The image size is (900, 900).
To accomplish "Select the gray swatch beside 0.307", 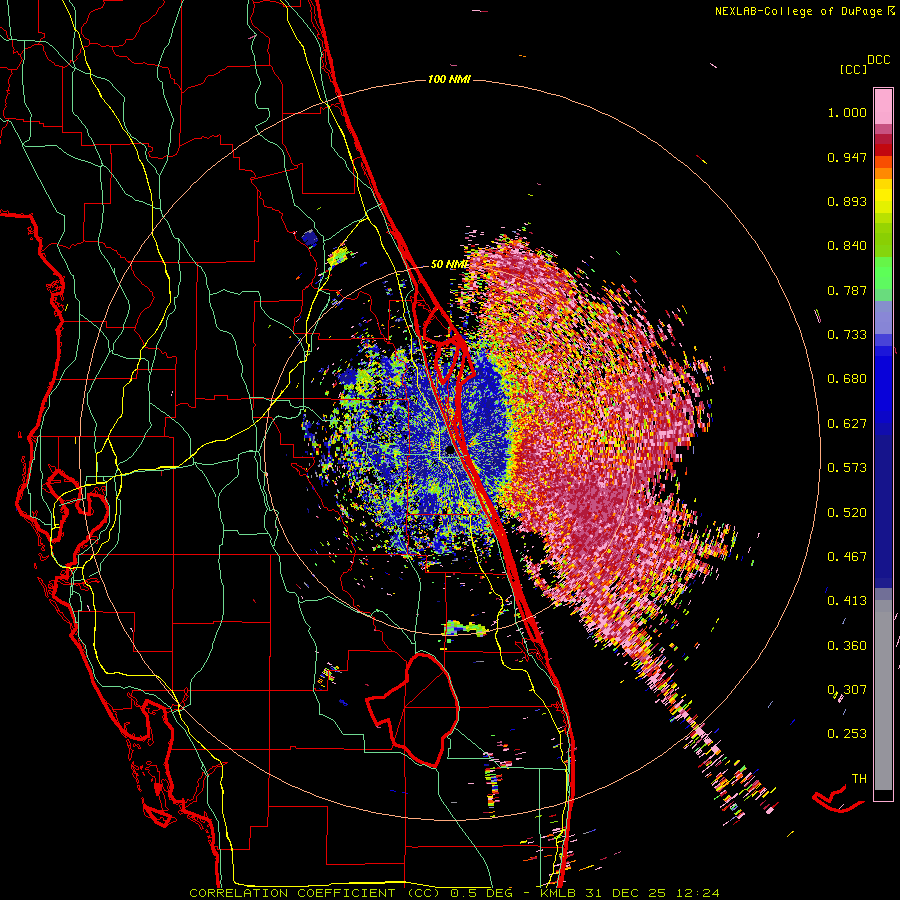I will [883, 695].
